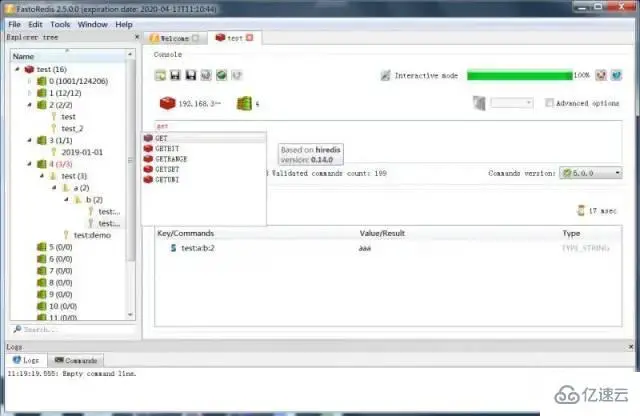The image size is (640, 416).
Task: Click the first console toolbar icon
Action: (x=160, y=75)
